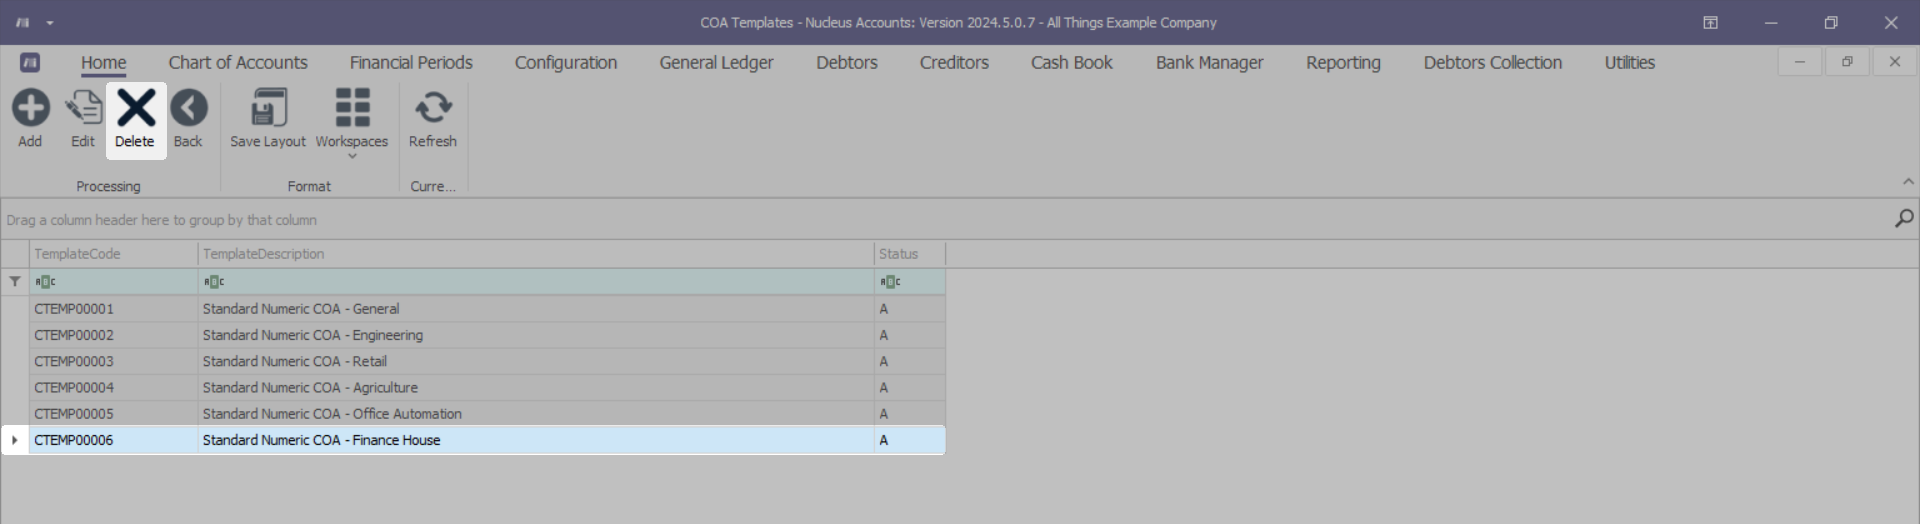The width and height of the screenshot is (1920, 524).
Task: Click the grid search magnifier icon
Action: coord(1904,218)
